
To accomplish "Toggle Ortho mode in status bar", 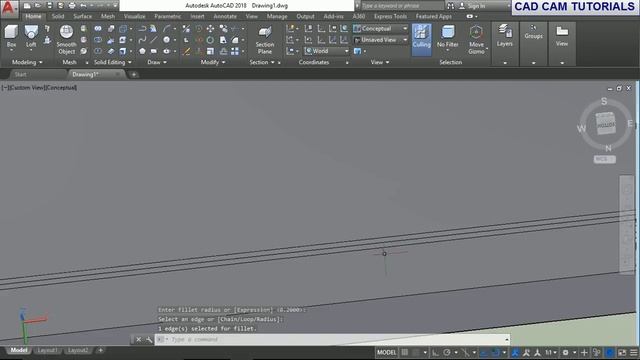I will [436, 352].
